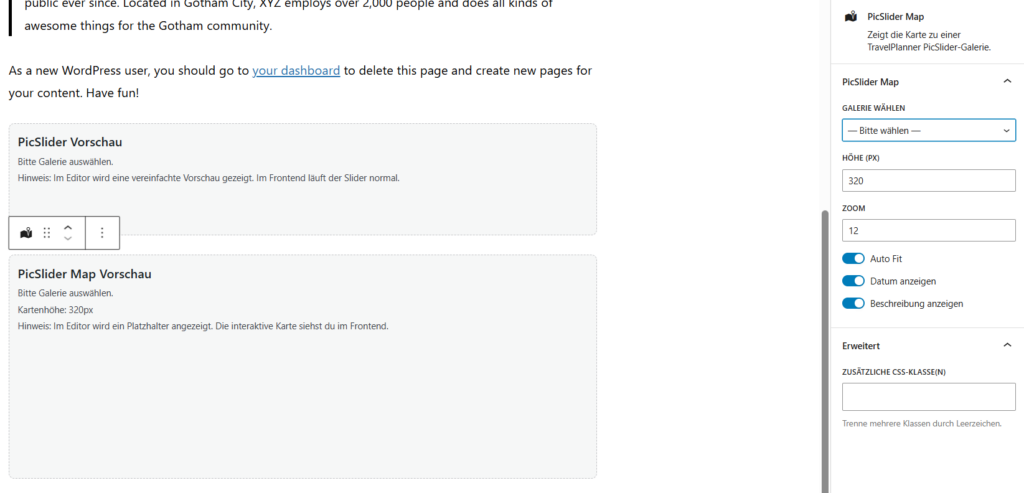
Task: Focus the Zoom input field
Action: click(x=928, y=230)
